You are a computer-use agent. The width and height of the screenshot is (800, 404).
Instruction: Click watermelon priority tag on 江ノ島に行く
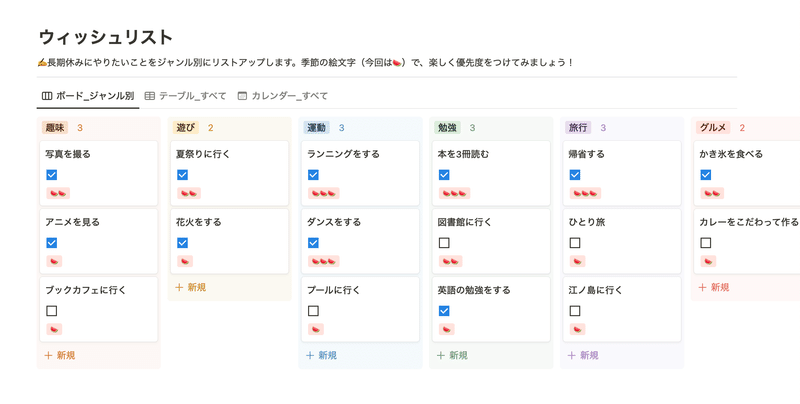pos(578,329)
